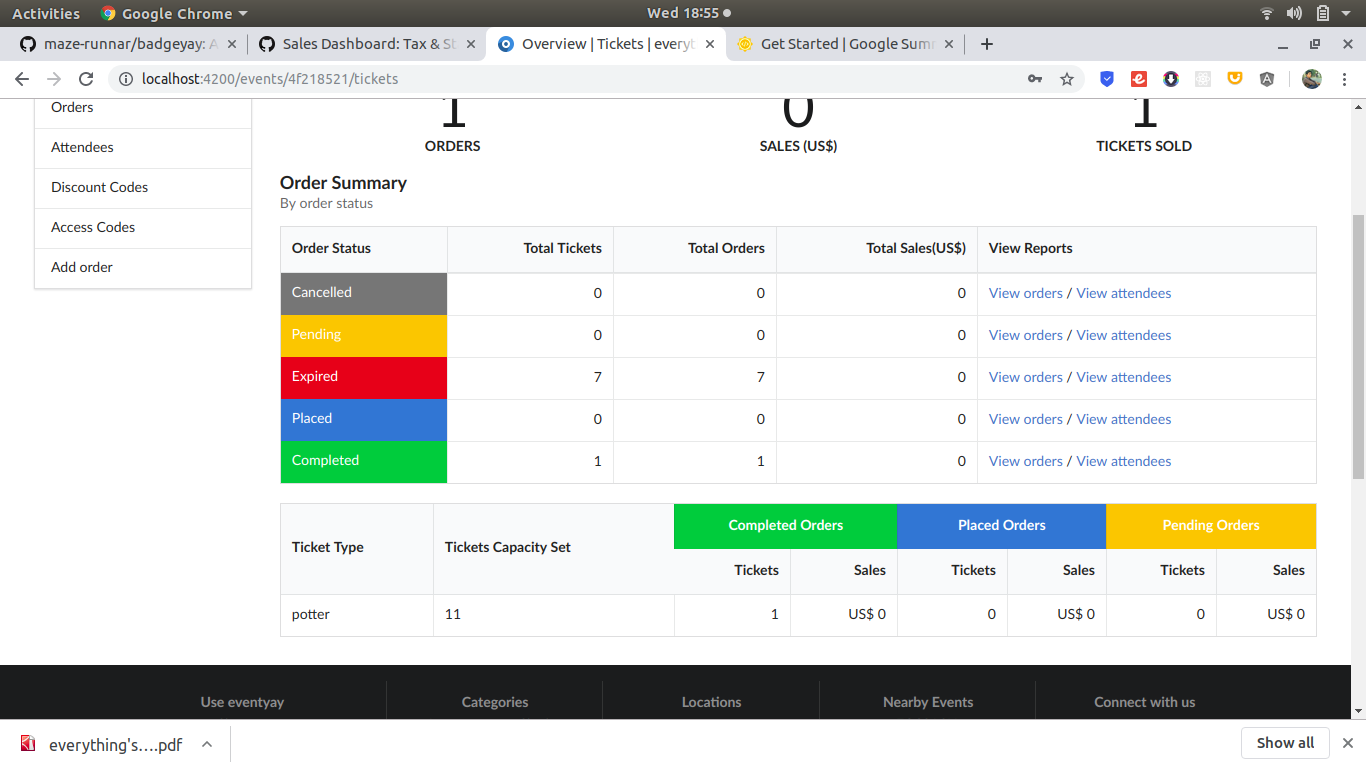This screenshot has height=768, width=1366.
Task: Click the Wed 18:55 clock
Action: 683,13
